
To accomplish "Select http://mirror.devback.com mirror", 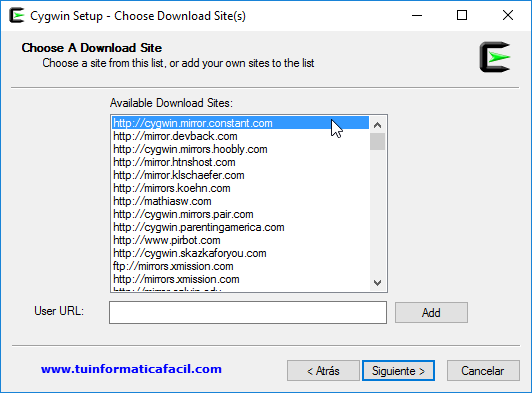I will [x=240, y=136].
